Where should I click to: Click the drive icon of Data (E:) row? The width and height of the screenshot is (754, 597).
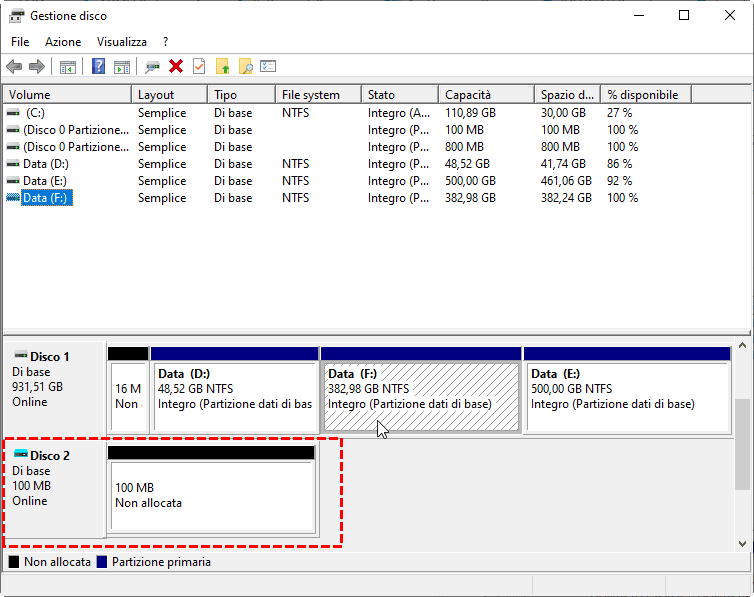(x=13, y=181)
